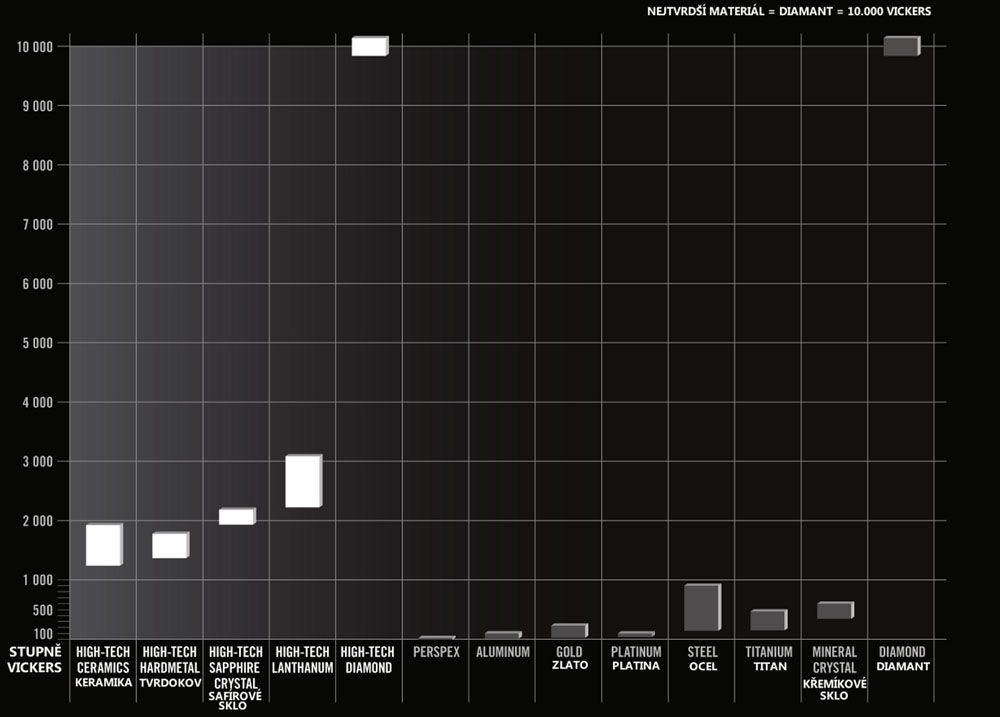The height and width of the screenshot is (717, 1000).
Task: Select the Mineral Crystal bar
Action: tap(835, 610)
